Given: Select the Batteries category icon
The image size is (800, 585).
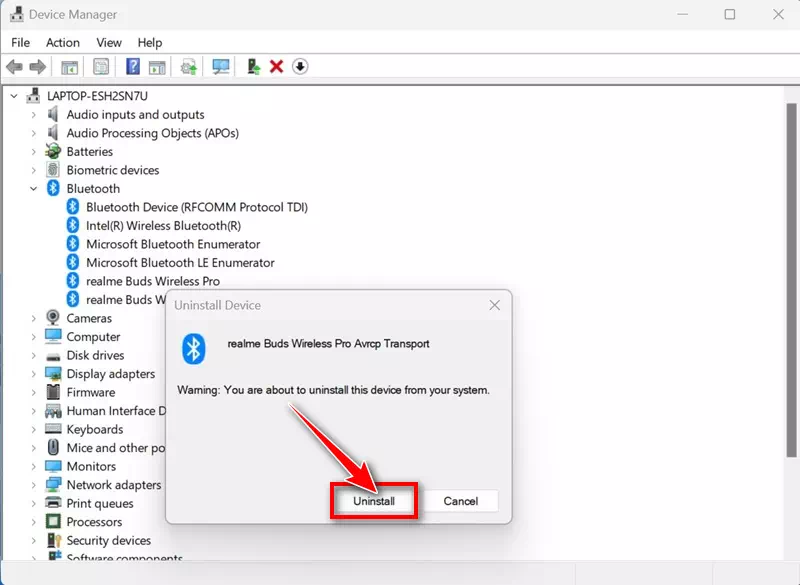Looking at the screenshot, I should click(x=53, y=151).
